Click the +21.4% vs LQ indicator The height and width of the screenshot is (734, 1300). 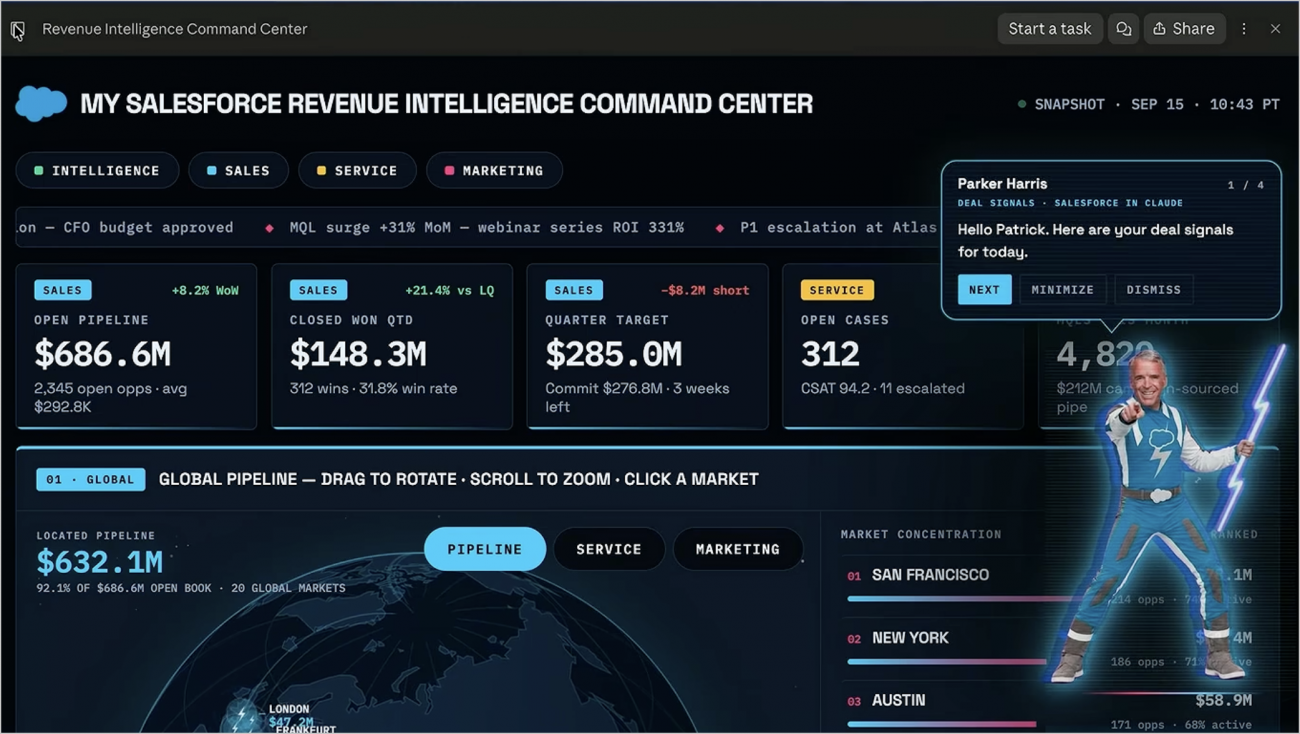[450, 290]
